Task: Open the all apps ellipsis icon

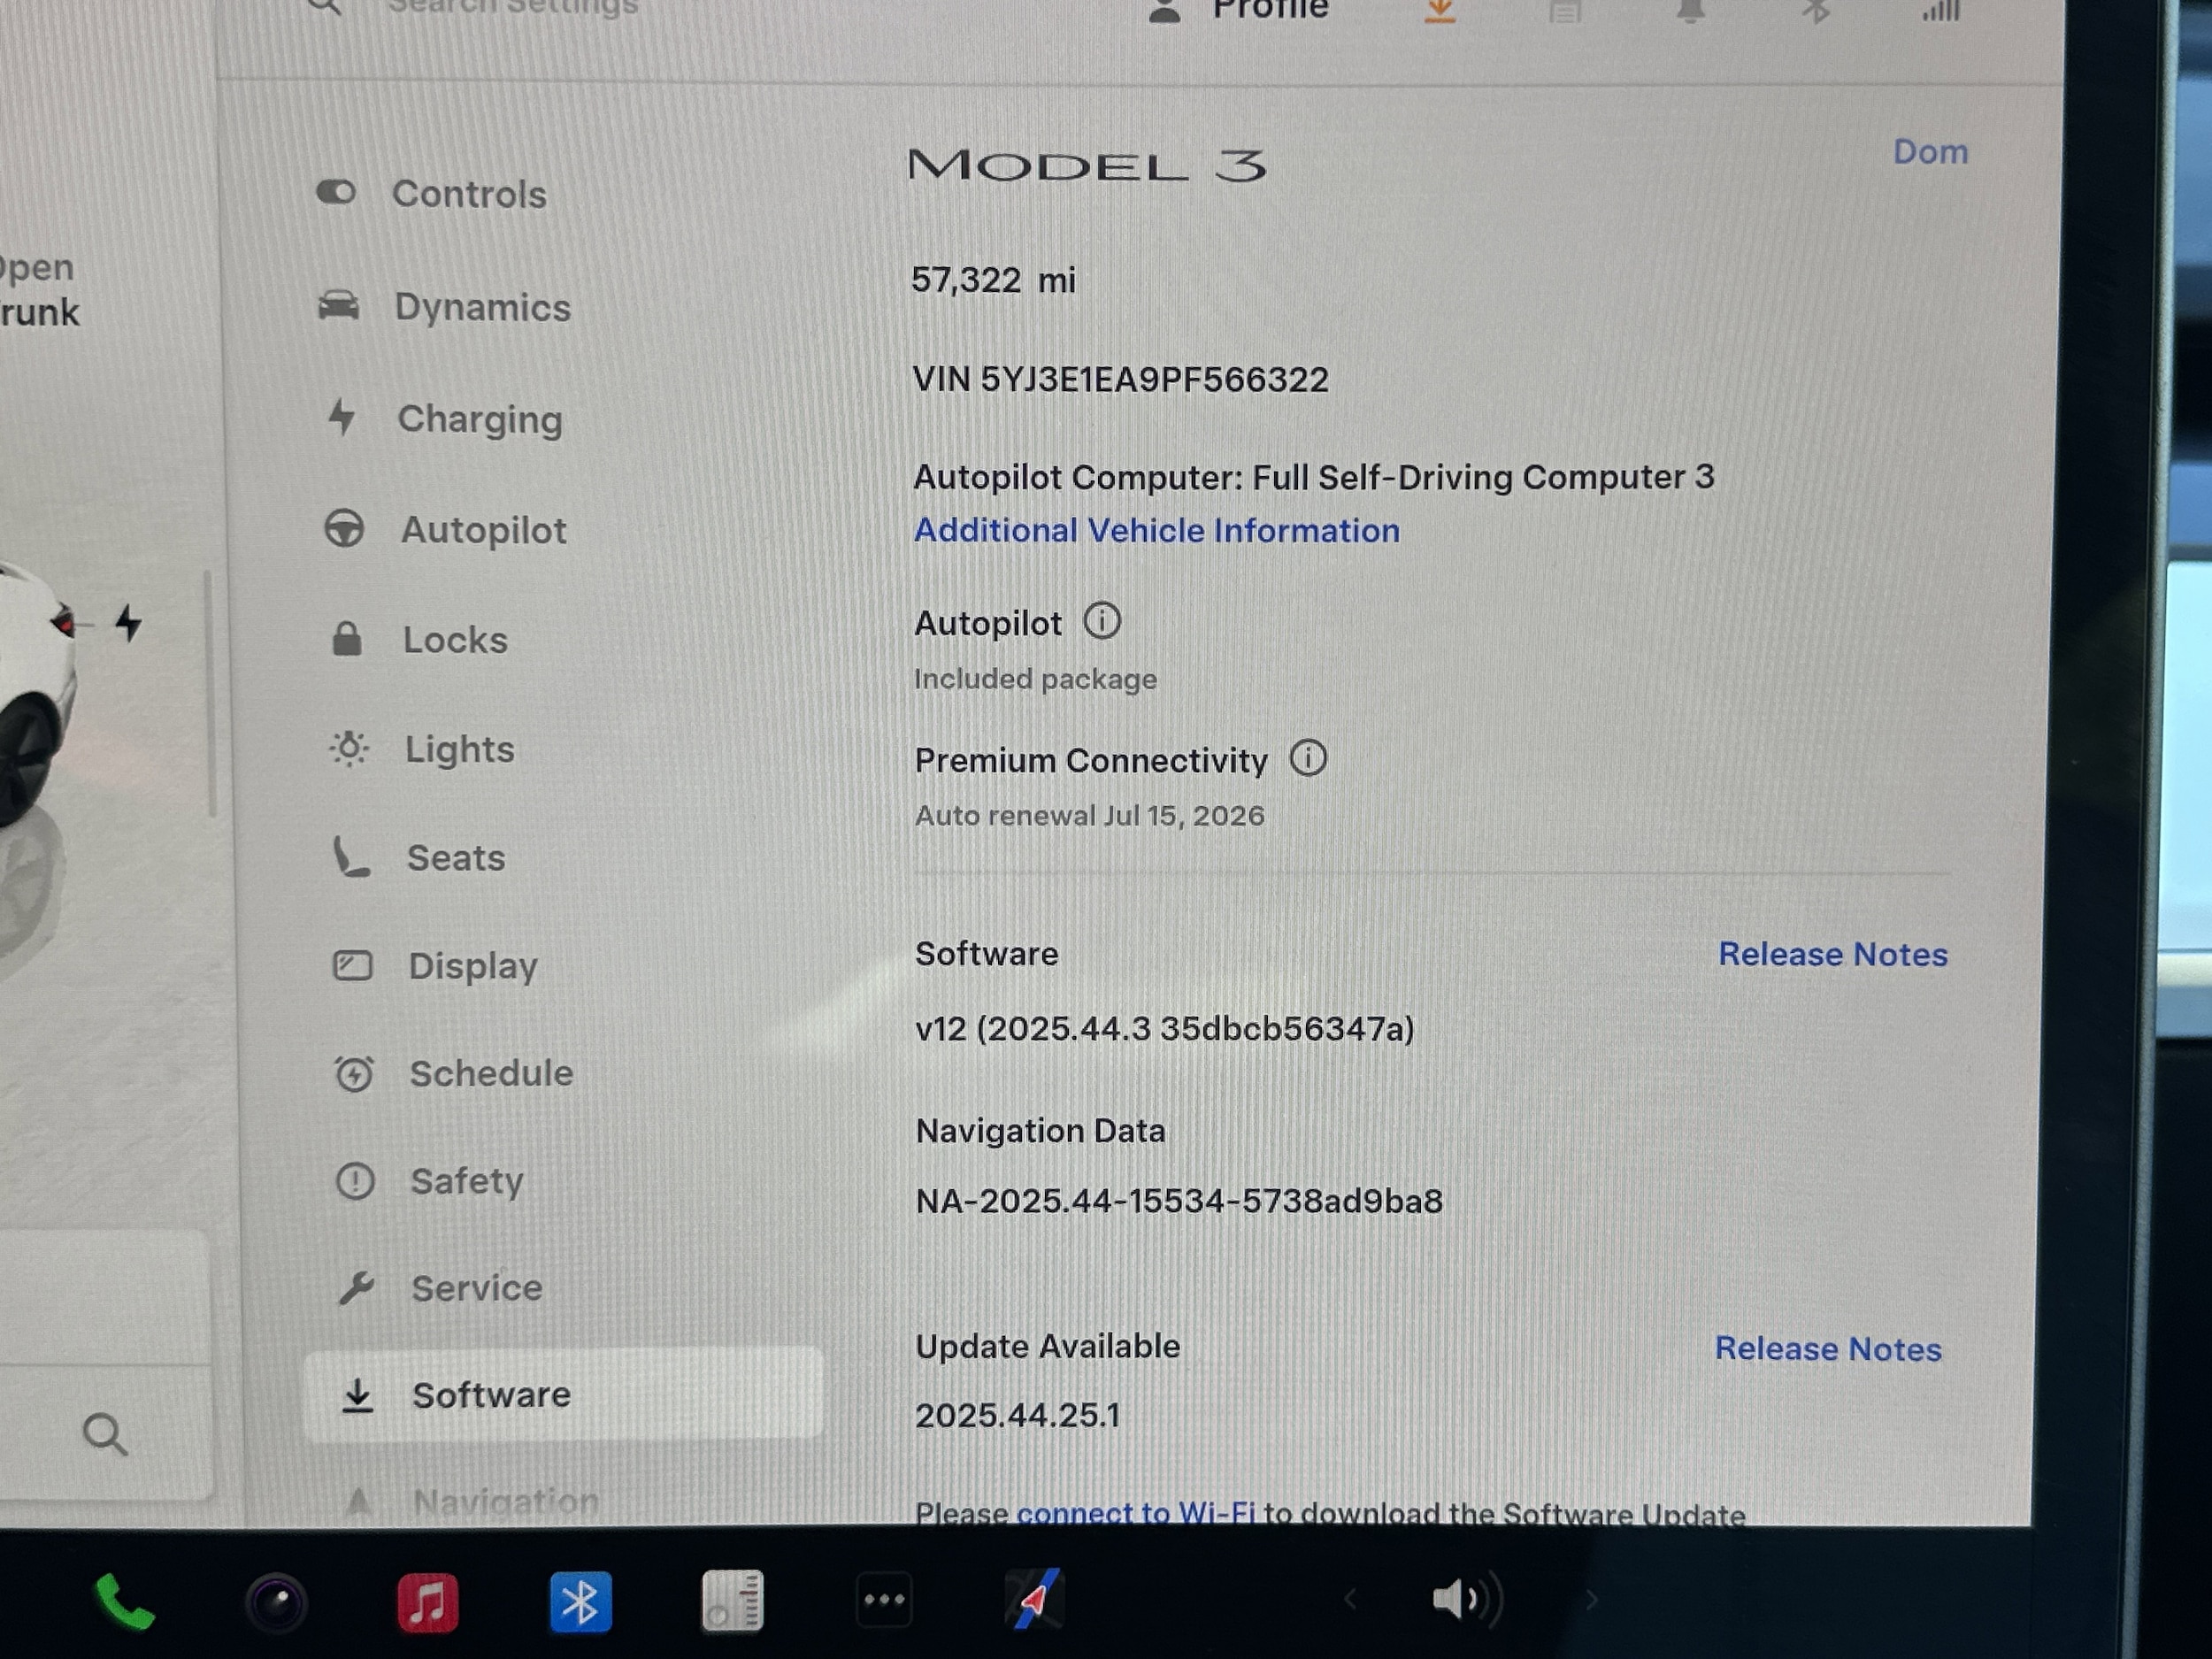Action: click(x=884, y=1600)
